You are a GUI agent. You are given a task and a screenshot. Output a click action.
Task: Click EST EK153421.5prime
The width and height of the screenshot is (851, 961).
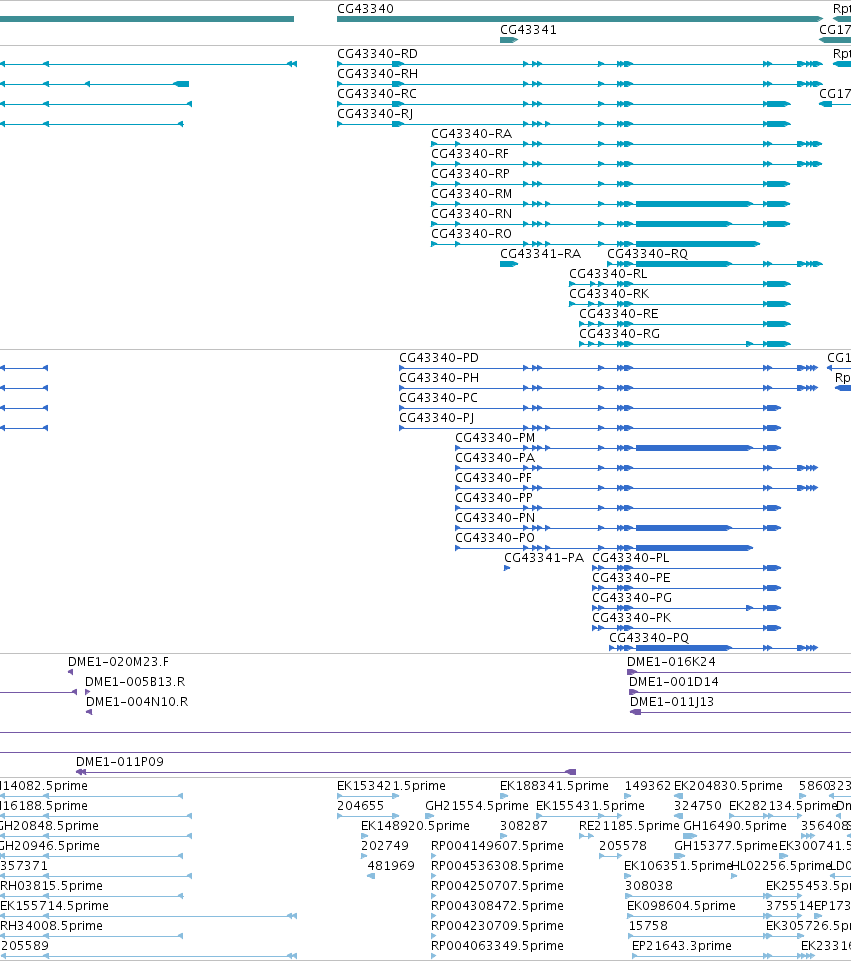pos(391,786)
